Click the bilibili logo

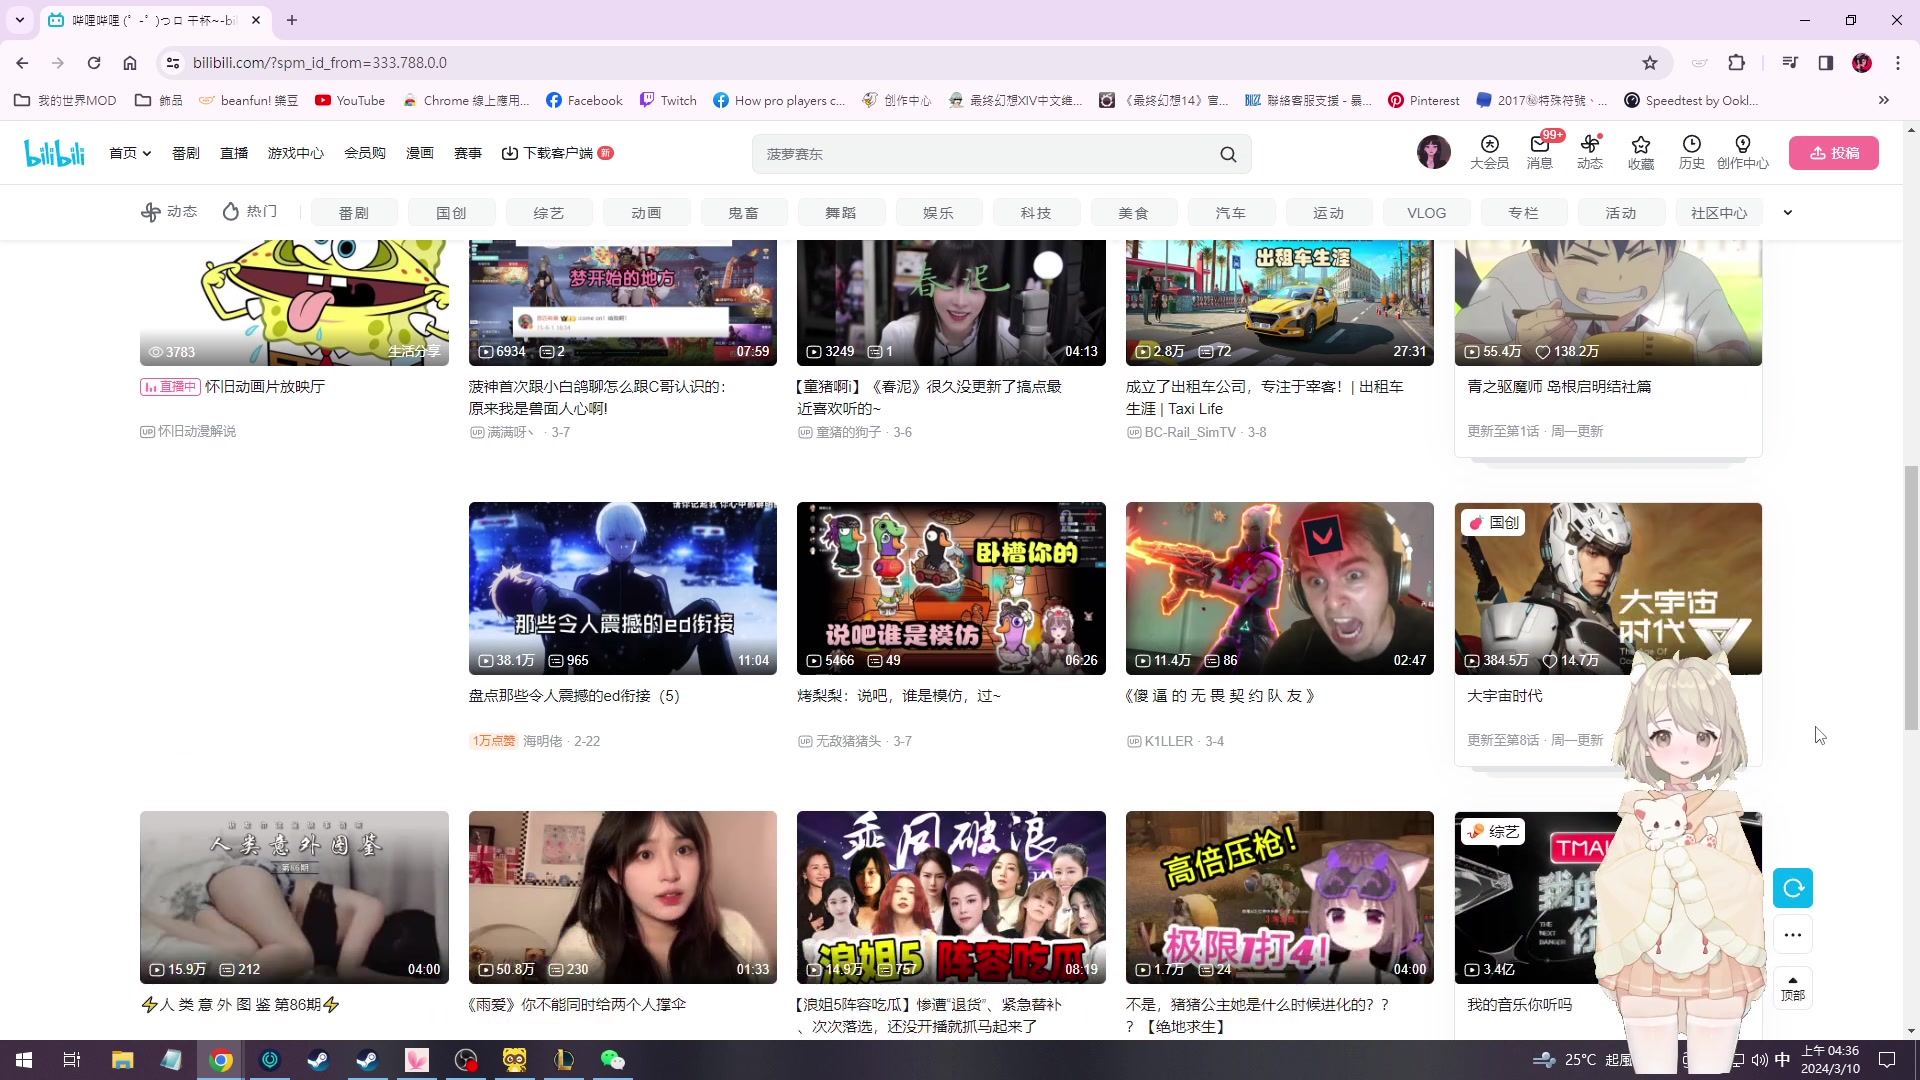point(54,153)
